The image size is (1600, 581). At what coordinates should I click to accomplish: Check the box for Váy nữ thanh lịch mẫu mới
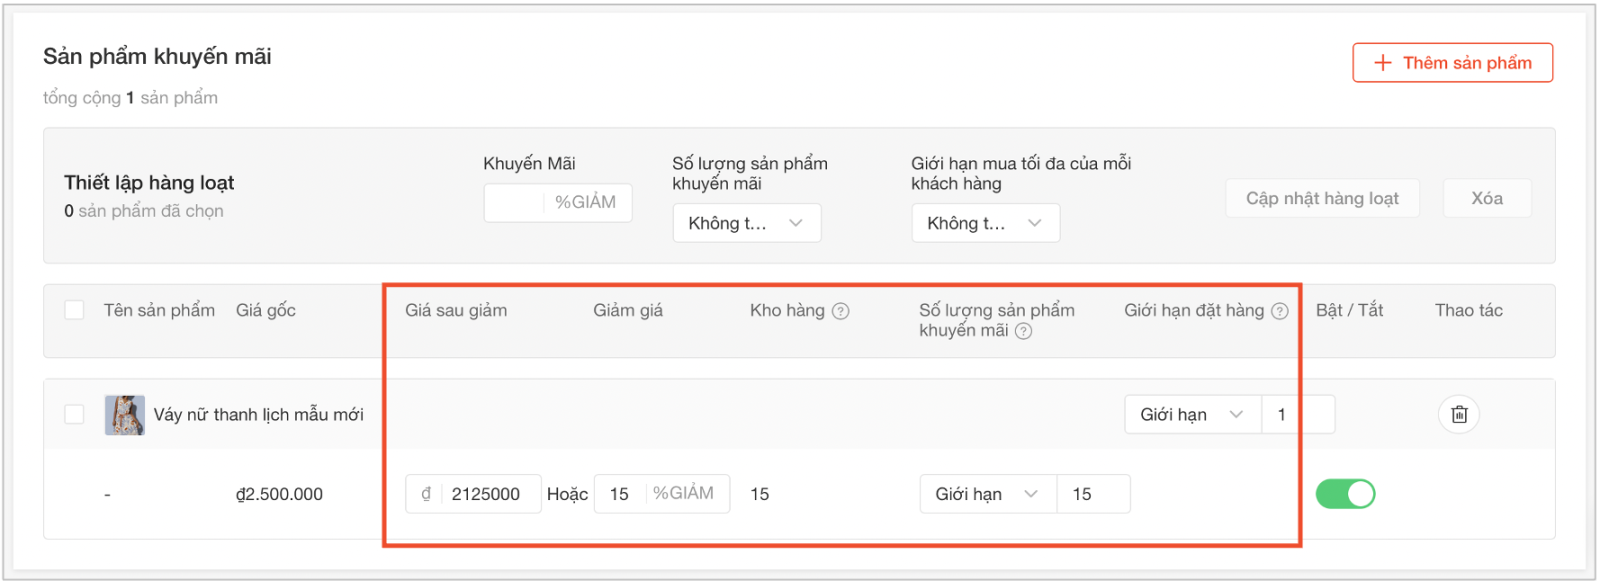(x=74, y=414)
